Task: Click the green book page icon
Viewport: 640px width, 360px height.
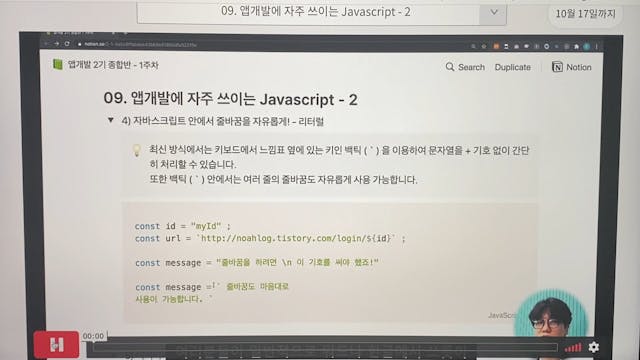Action: click(58, 64)
